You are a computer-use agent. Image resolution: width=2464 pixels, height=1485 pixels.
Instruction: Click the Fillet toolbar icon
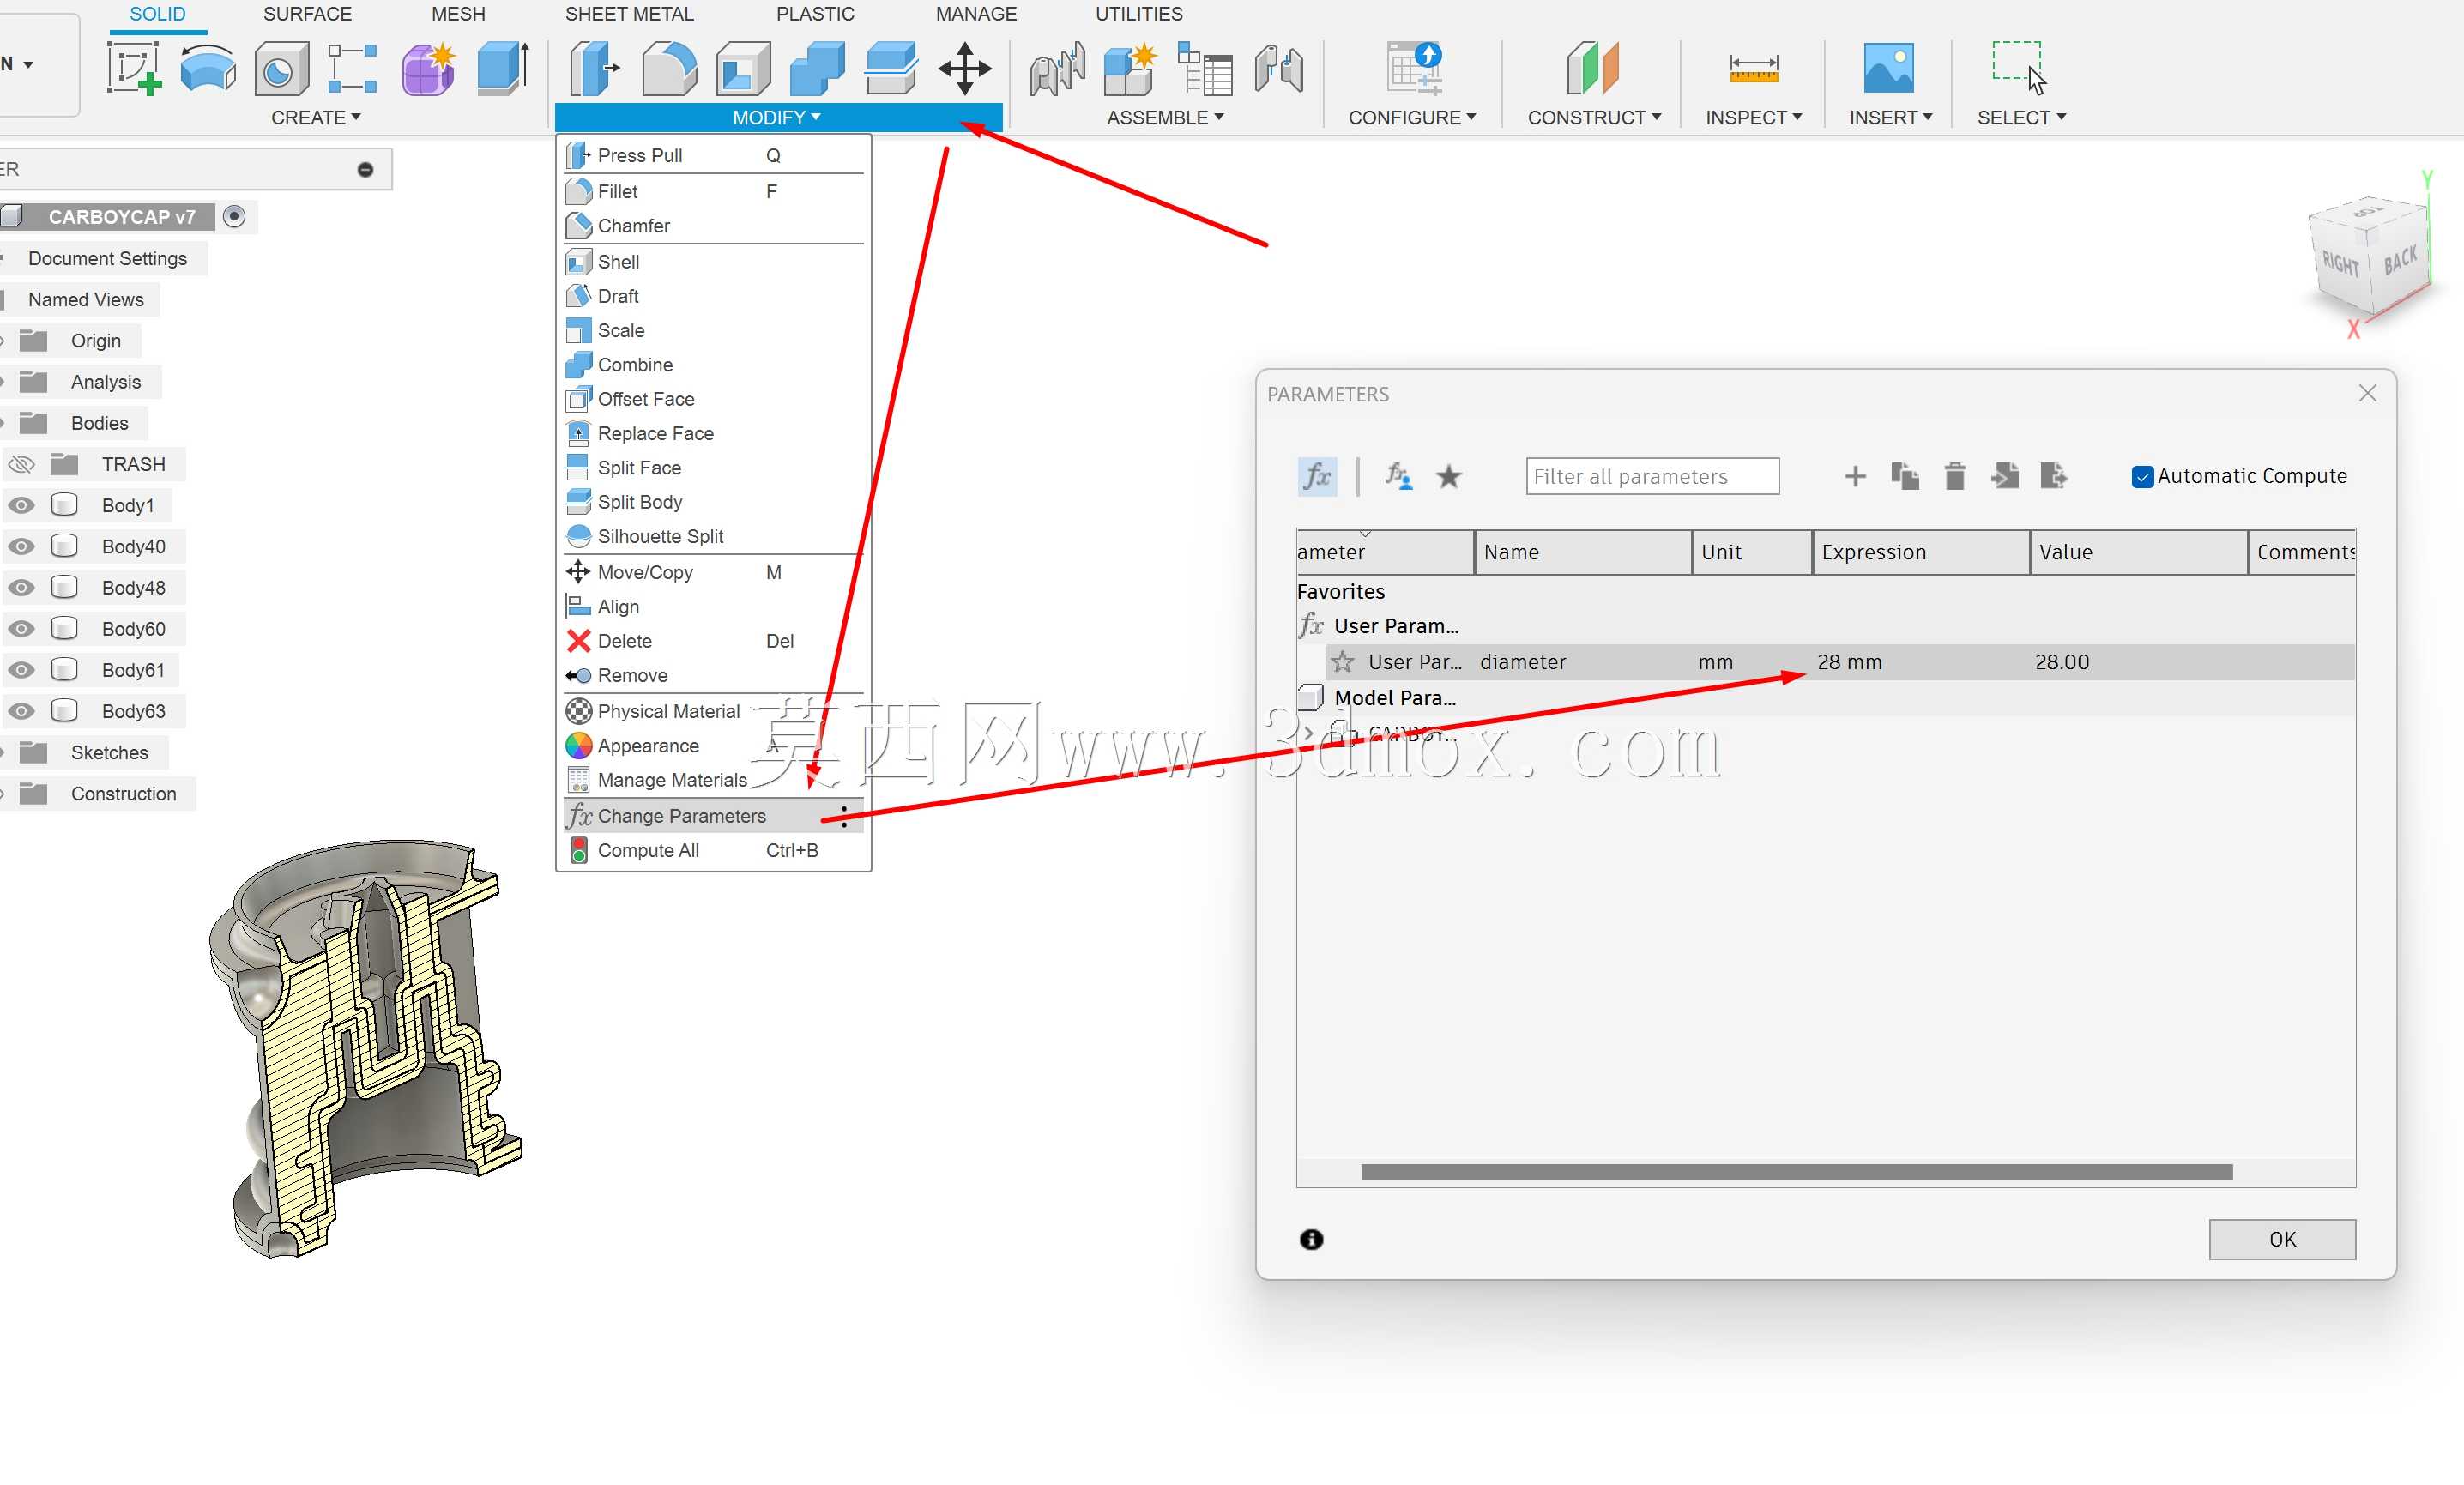(x=669, y=68)
